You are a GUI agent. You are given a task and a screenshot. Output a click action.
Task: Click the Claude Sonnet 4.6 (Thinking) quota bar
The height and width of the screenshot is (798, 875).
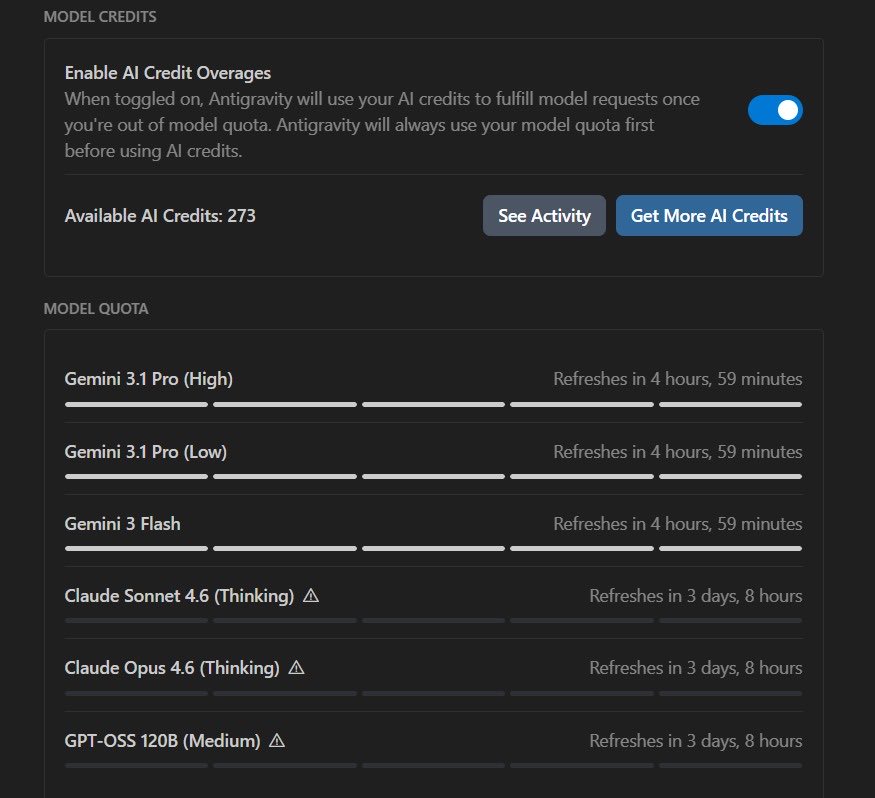[434, 621]
